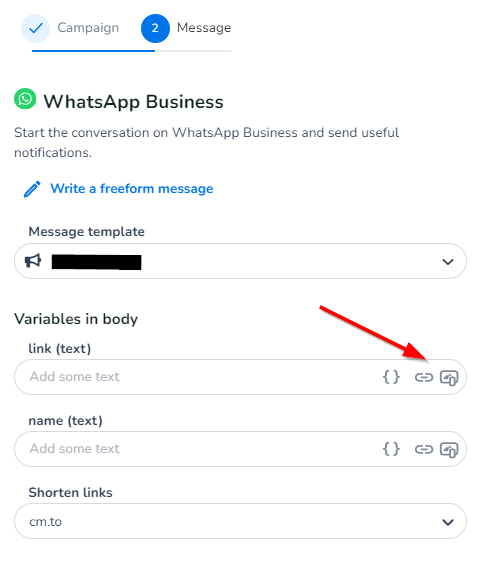Select the Message step label
This screenshot has width=485, height=575.
coord(204,28)
